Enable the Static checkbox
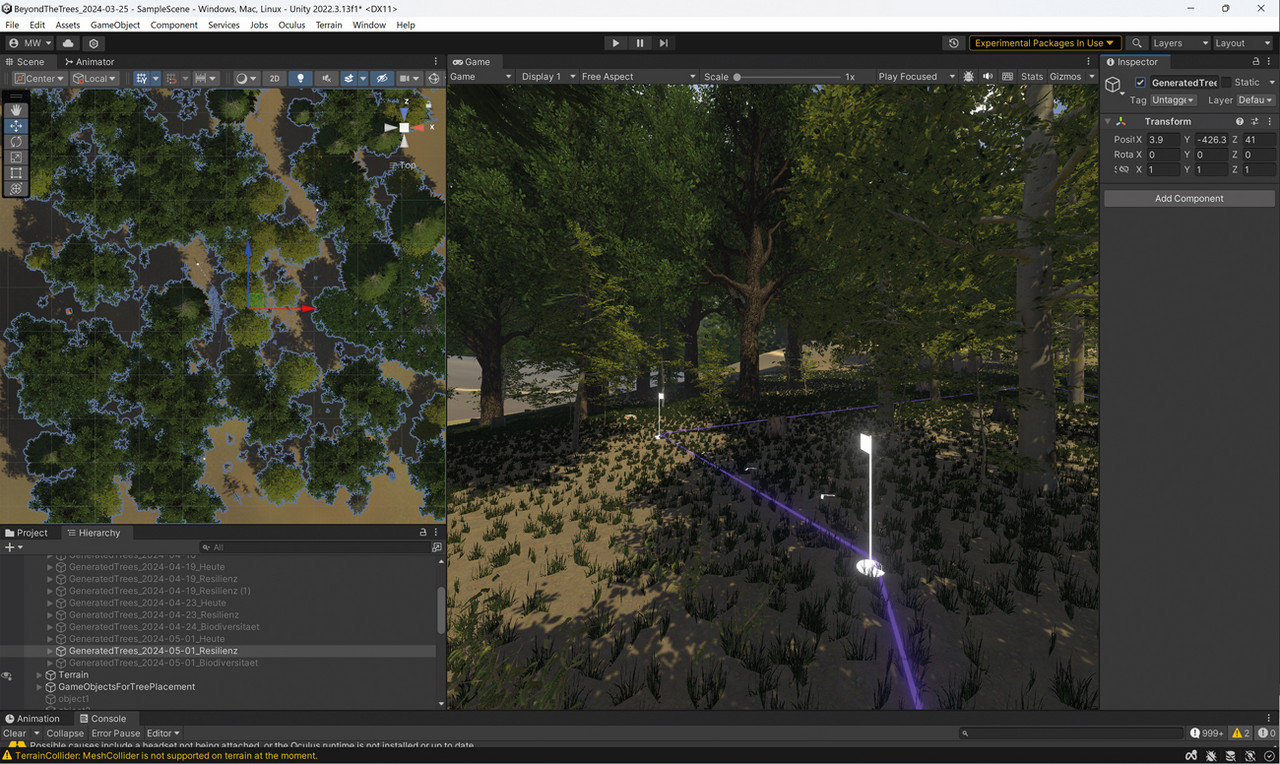The image size is (1280, 764). tap(1227, 83)
